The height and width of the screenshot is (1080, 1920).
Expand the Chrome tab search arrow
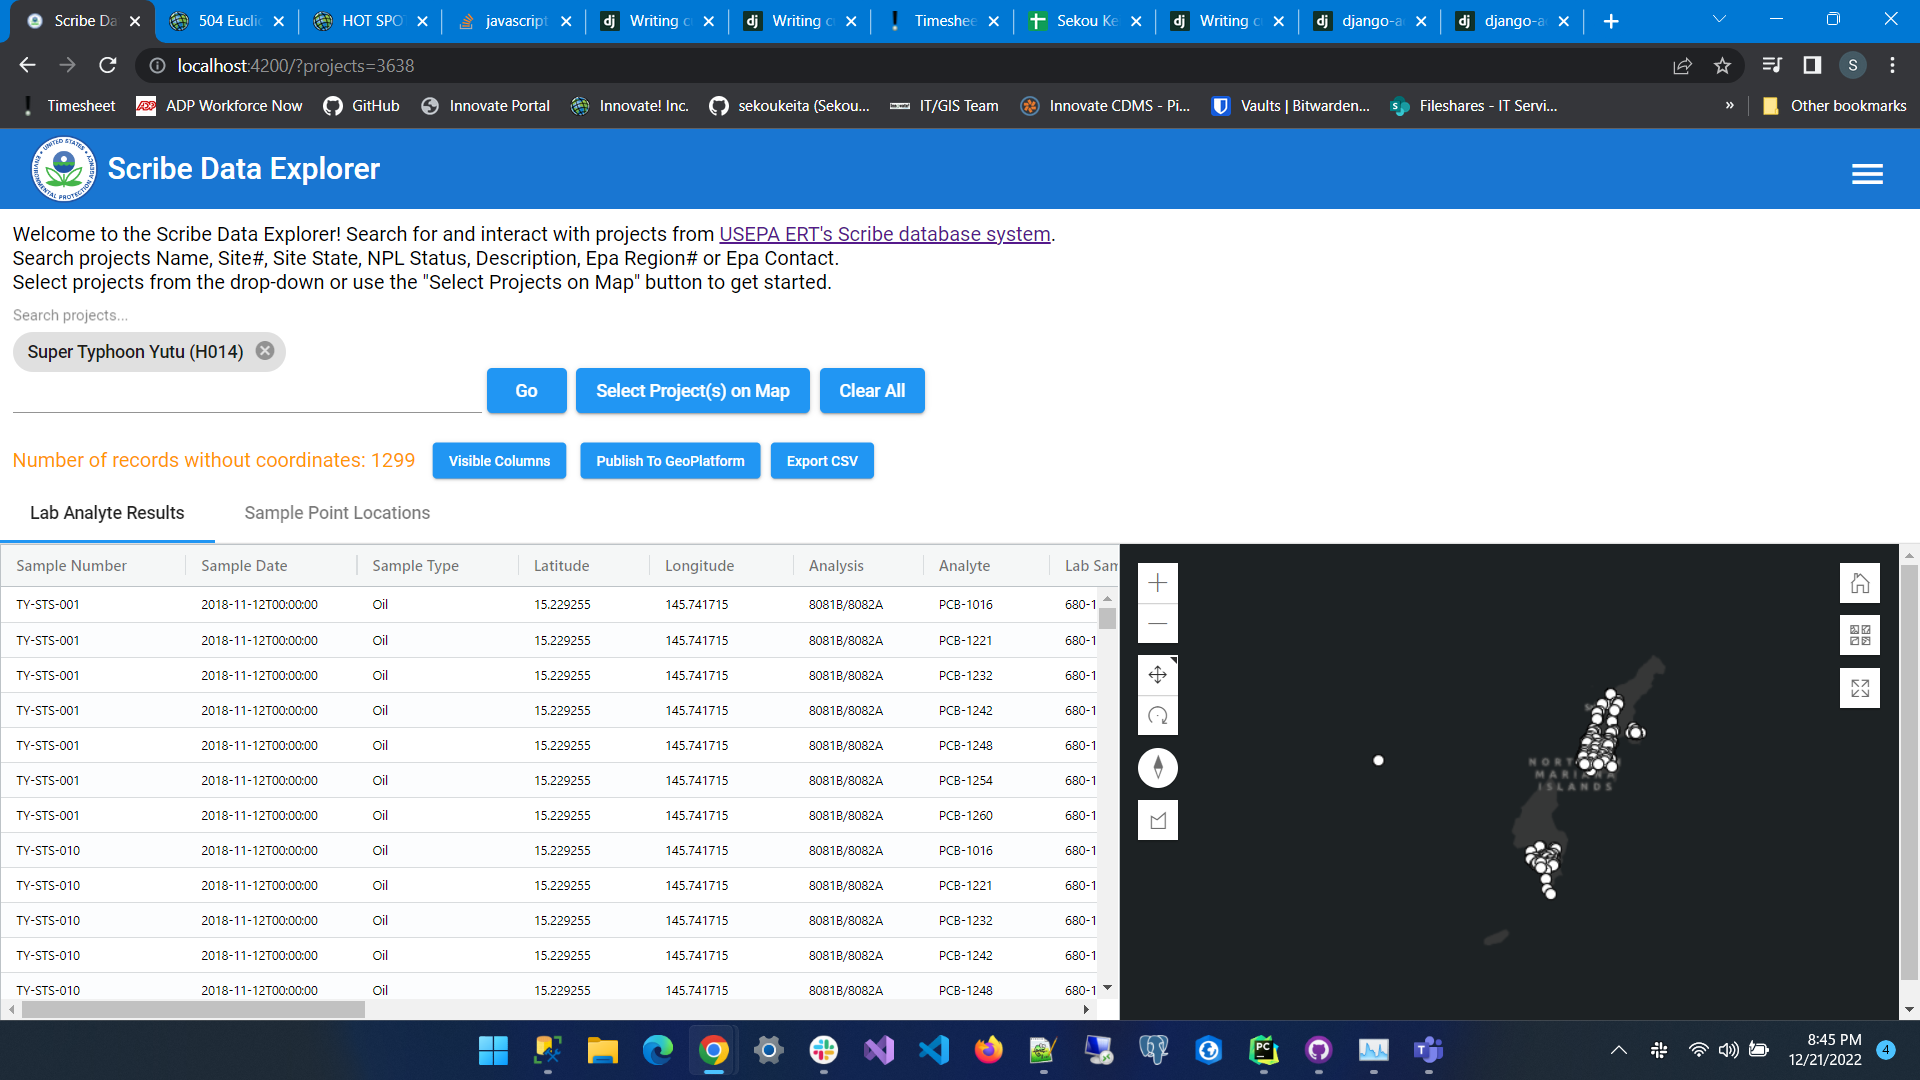pyautogui.click(x=1719, y=20)
